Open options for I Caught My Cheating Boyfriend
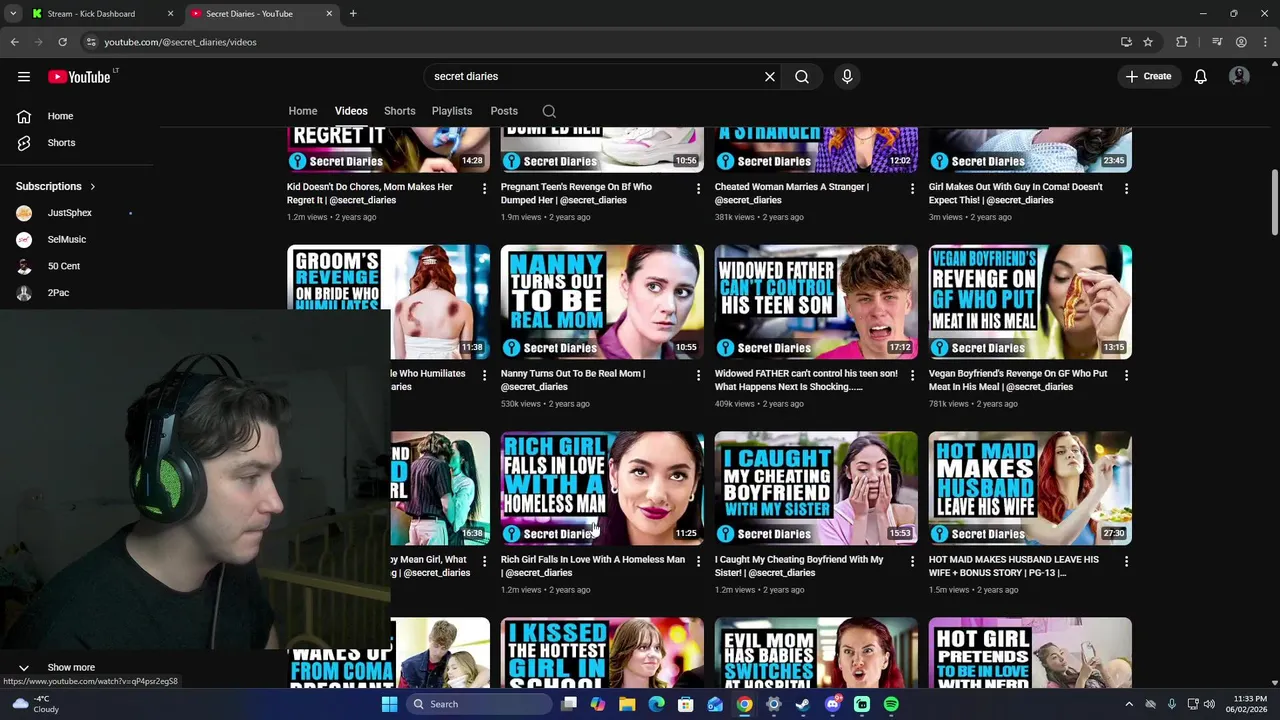The image size is (1280, 720). (912, 561)
